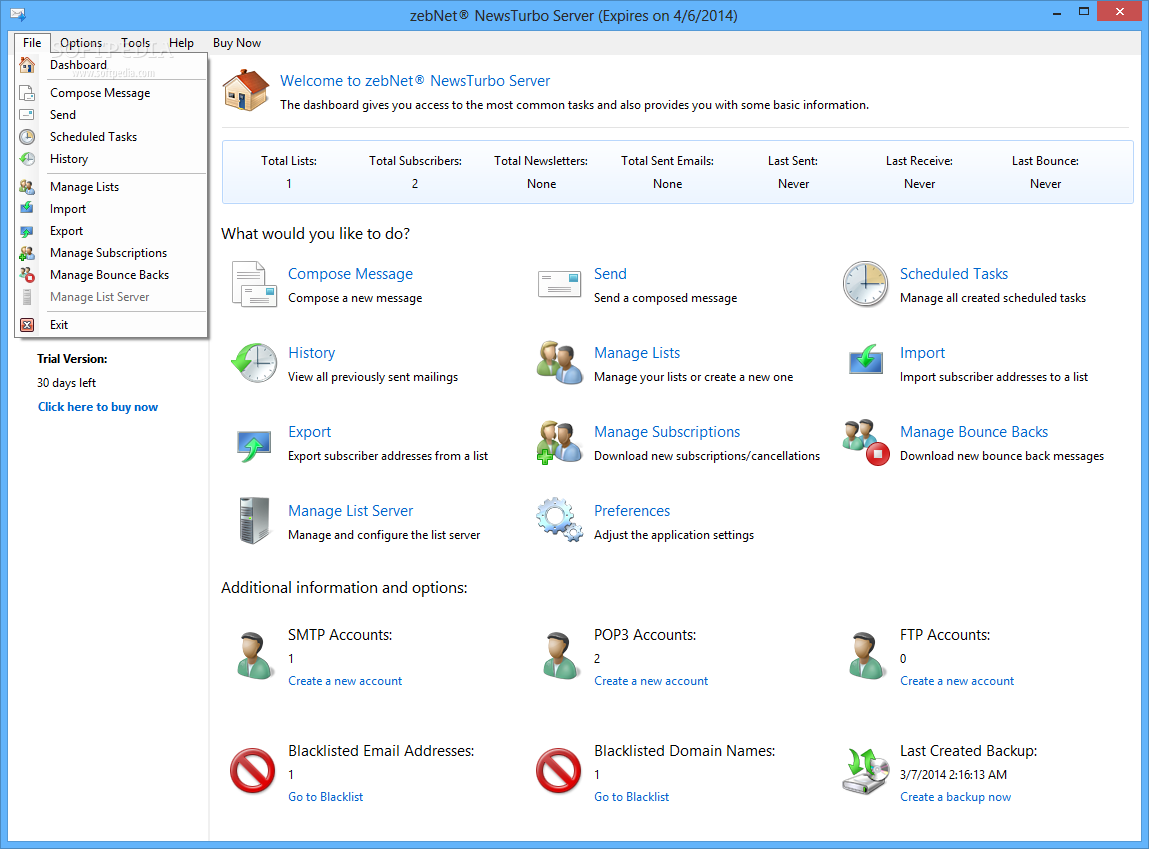The height and width of the screenshot is (849, 1149).
Task: Open the Scheduled Tasks dashboard link
Action: click(x=954, y=274)
